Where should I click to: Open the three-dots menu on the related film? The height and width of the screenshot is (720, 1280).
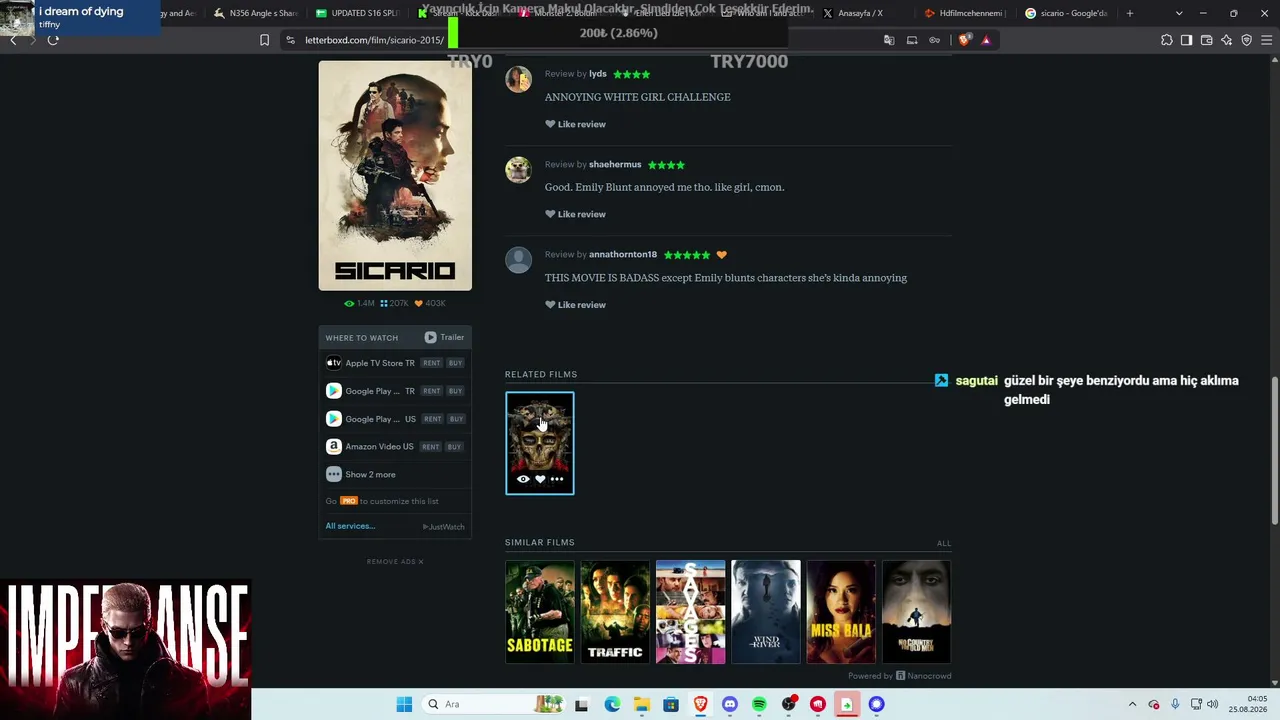557,479
